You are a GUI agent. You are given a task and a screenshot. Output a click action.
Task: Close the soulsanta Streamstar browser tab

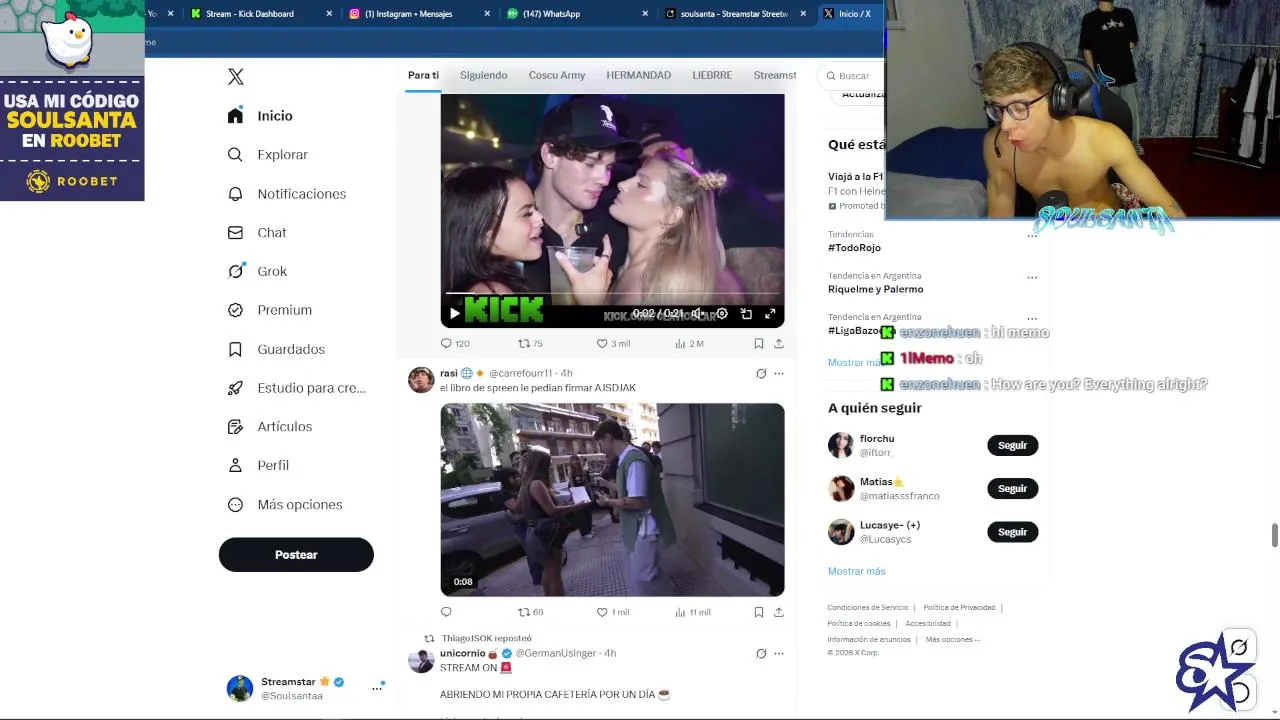click(x=803, y=14)
